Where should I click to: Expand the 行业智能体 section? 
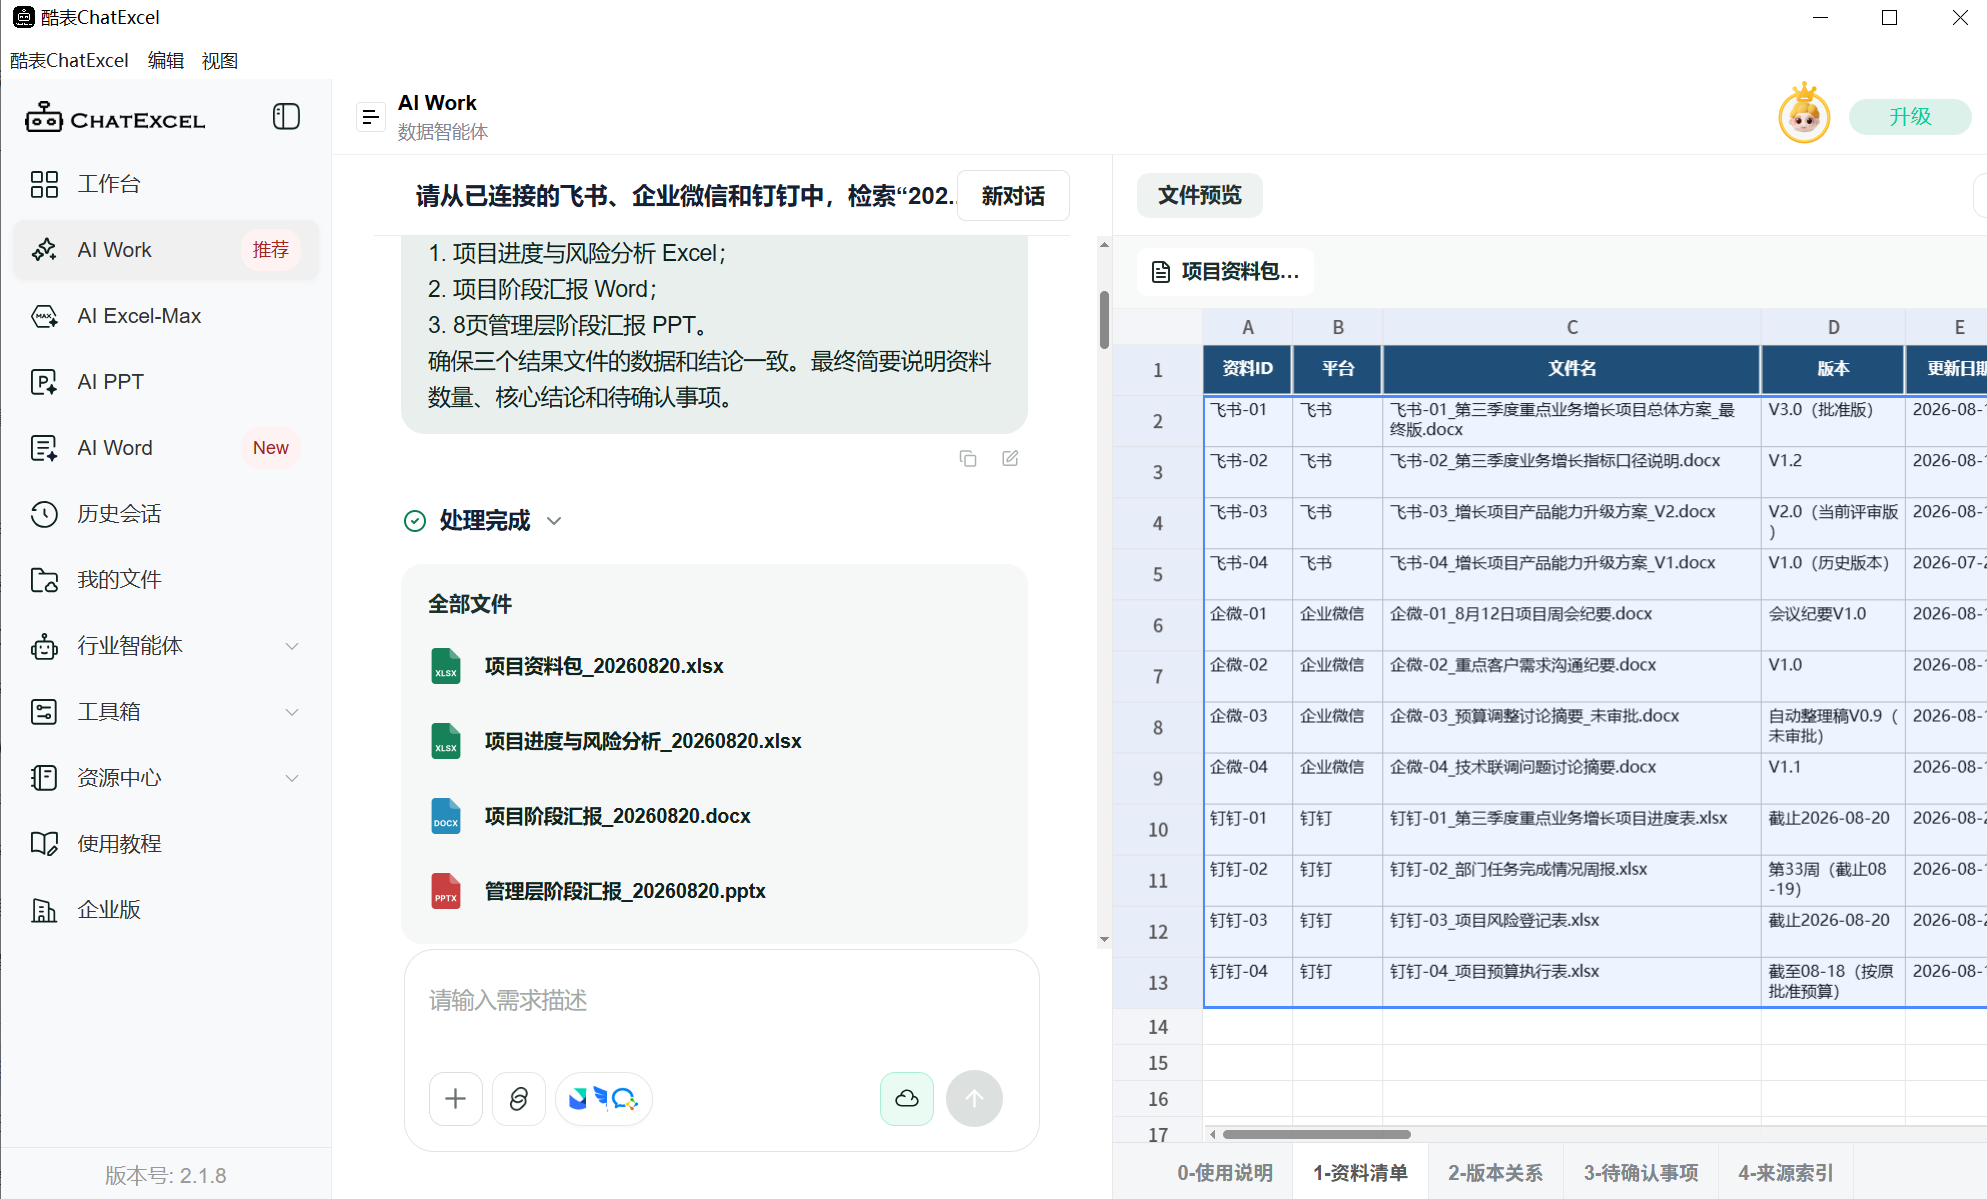[x=292, y=646]
